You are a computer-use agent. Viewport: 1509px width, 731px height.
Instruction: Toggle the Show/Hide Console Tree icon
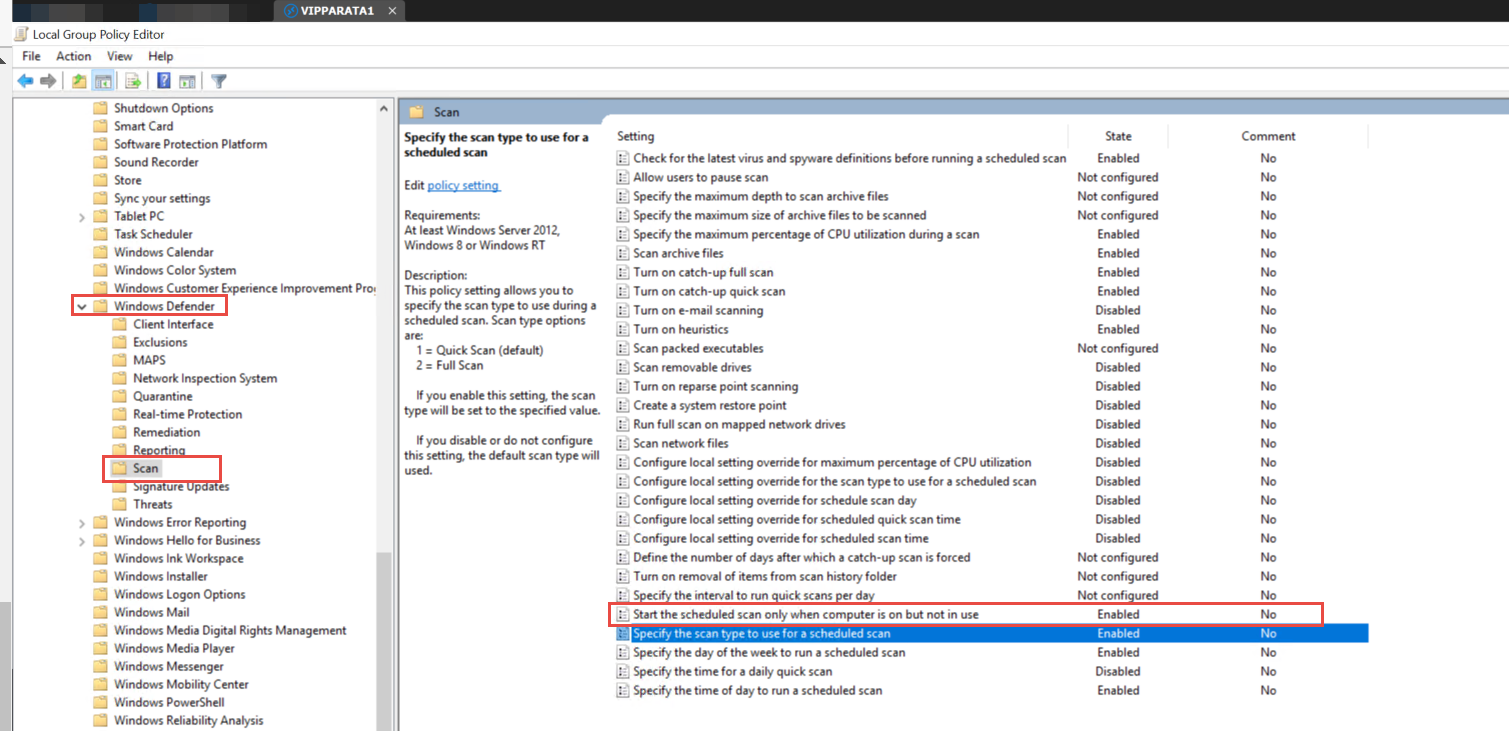102,81
